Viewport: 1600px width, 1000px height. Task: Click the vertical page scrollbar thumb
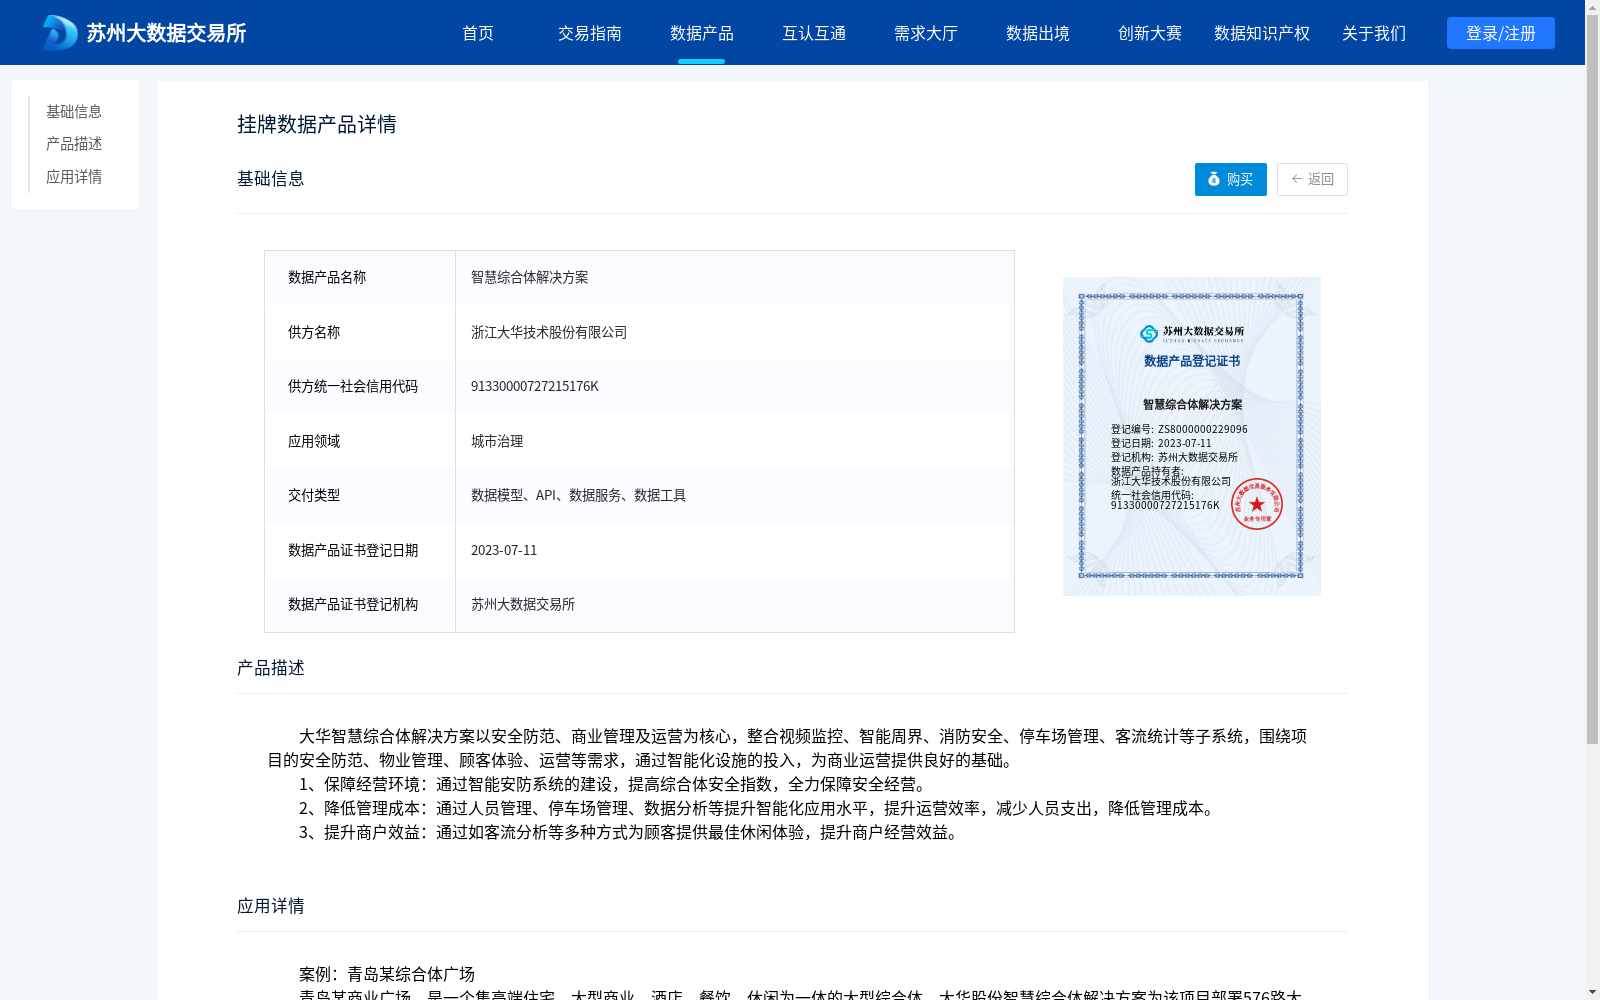[1592, 379]
